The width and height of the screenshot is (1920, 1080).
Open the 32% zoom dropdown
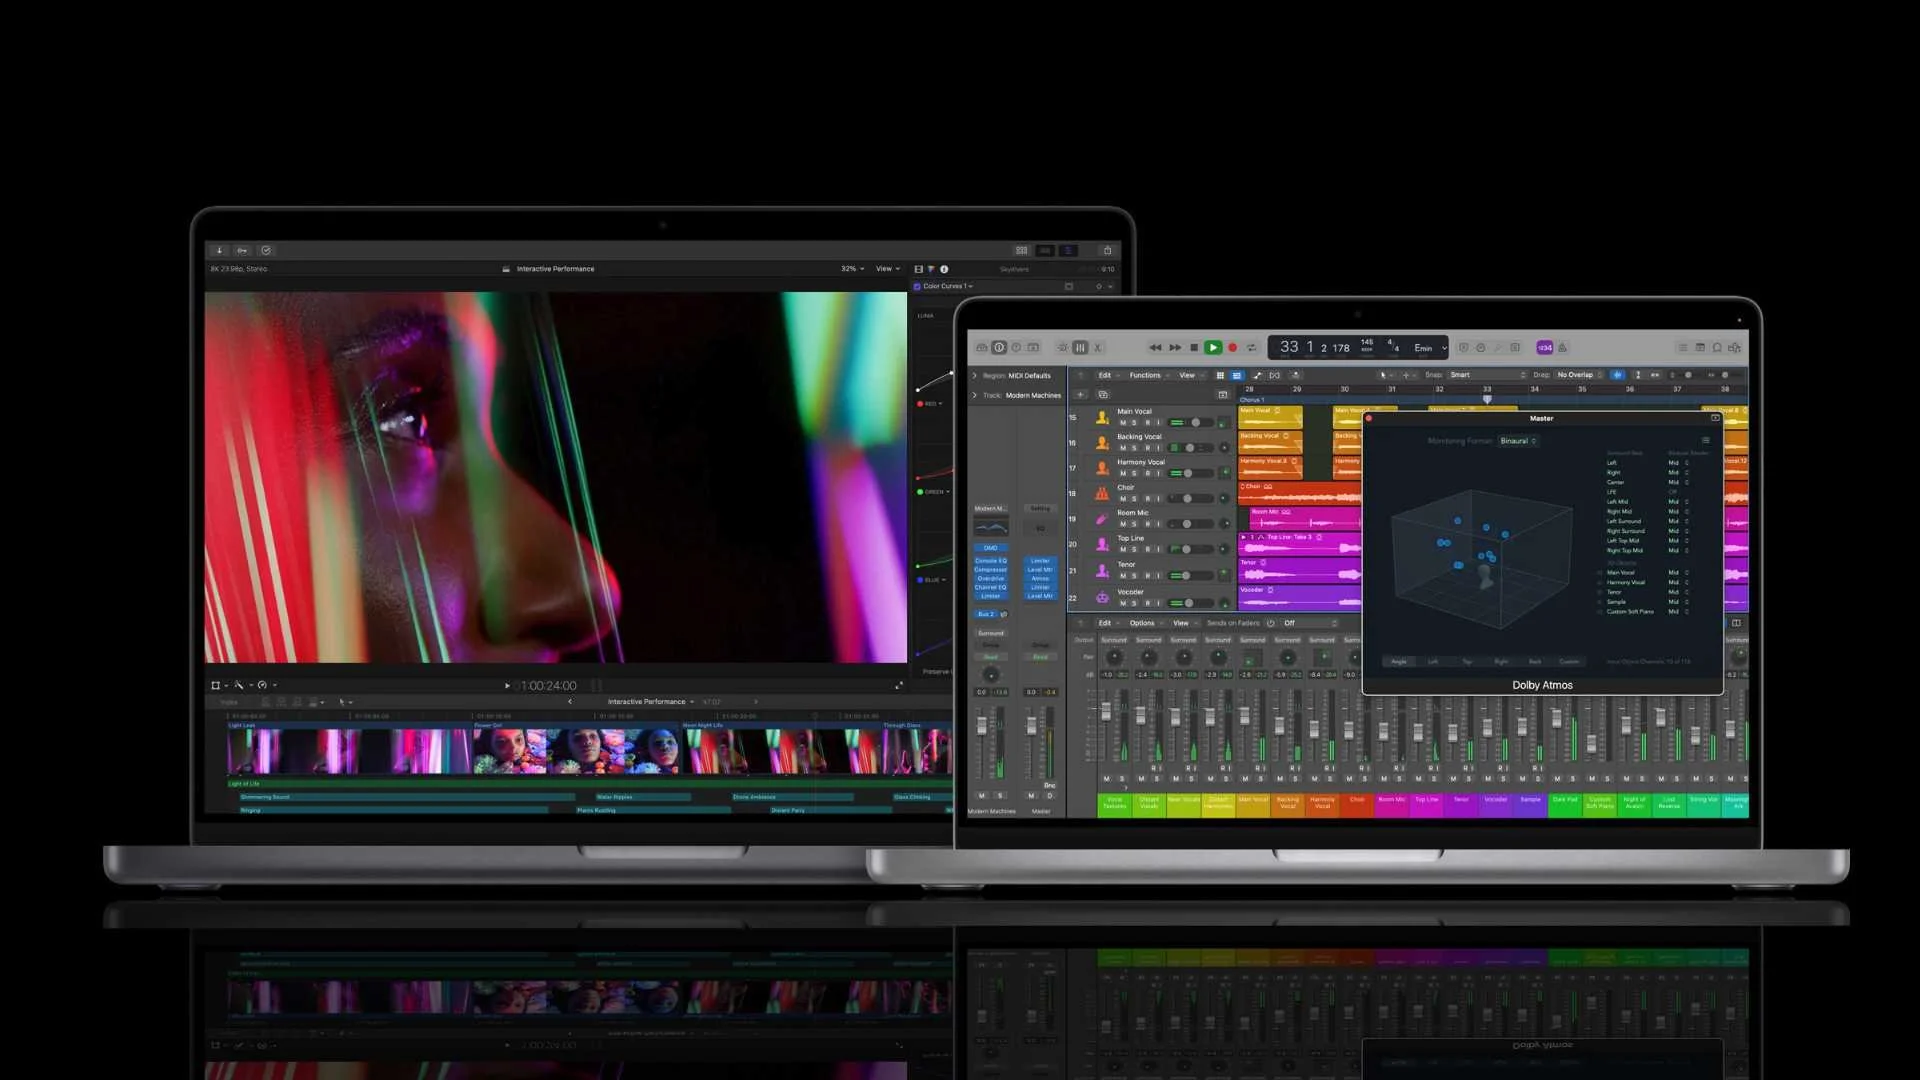852,269
